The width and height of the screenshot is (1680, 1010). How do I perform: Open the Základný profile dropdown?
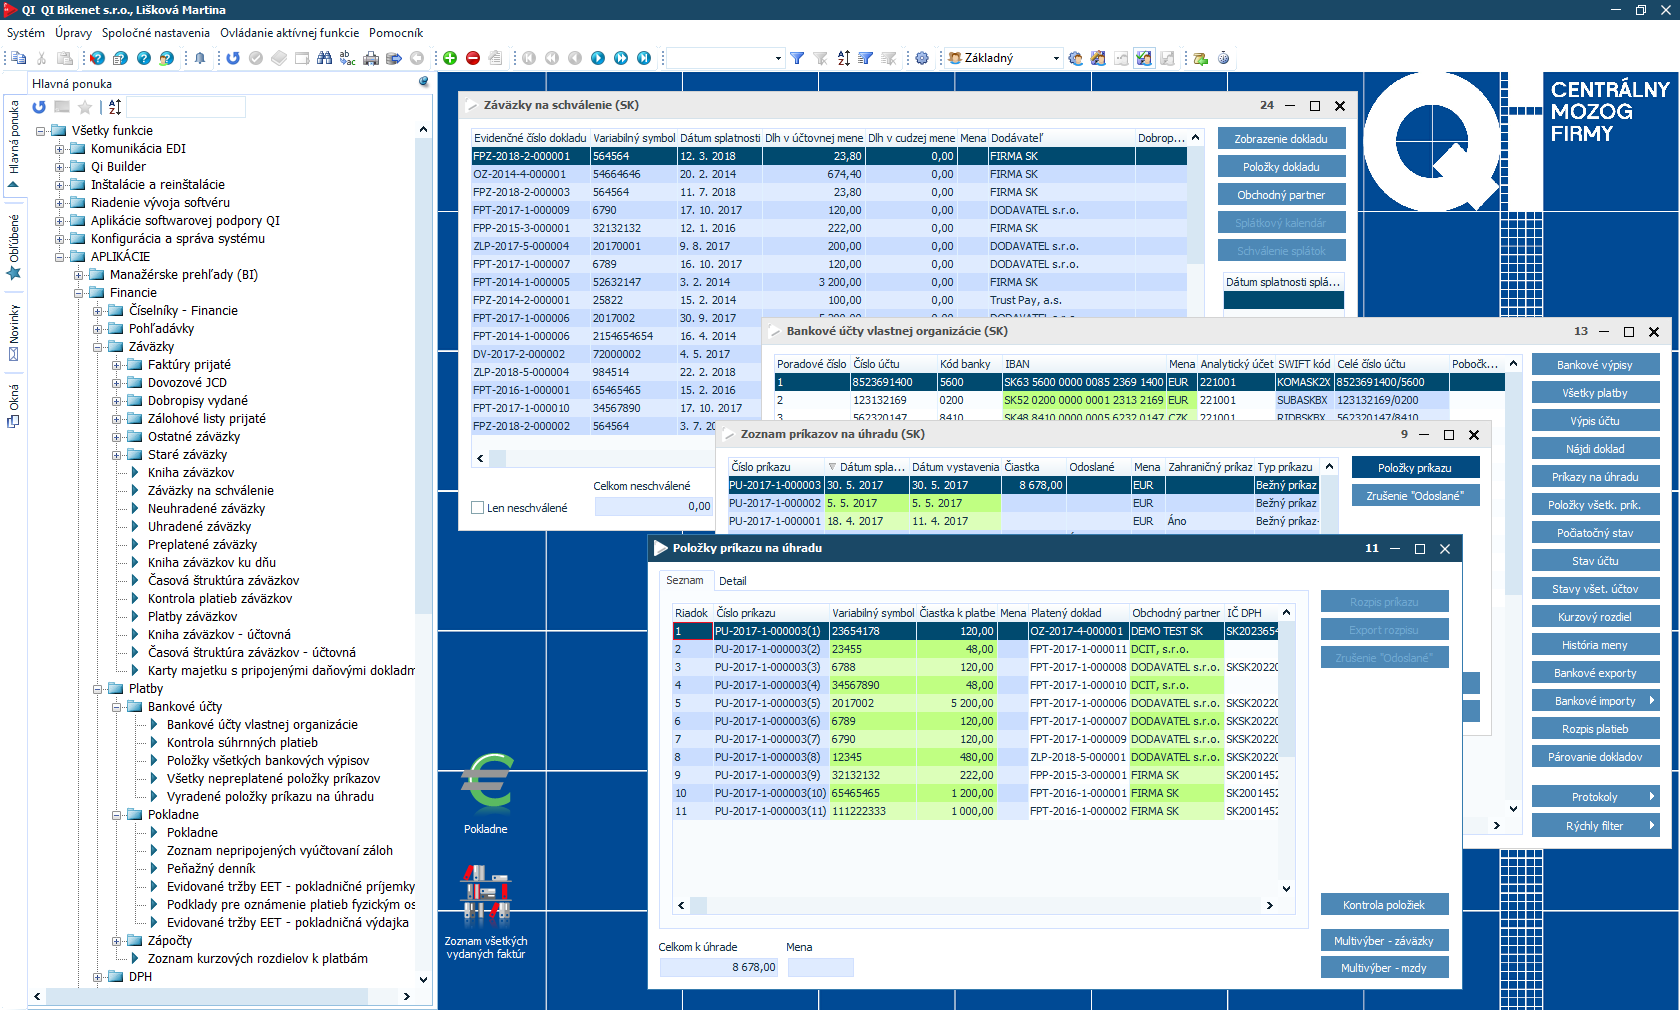[1055, 58]
